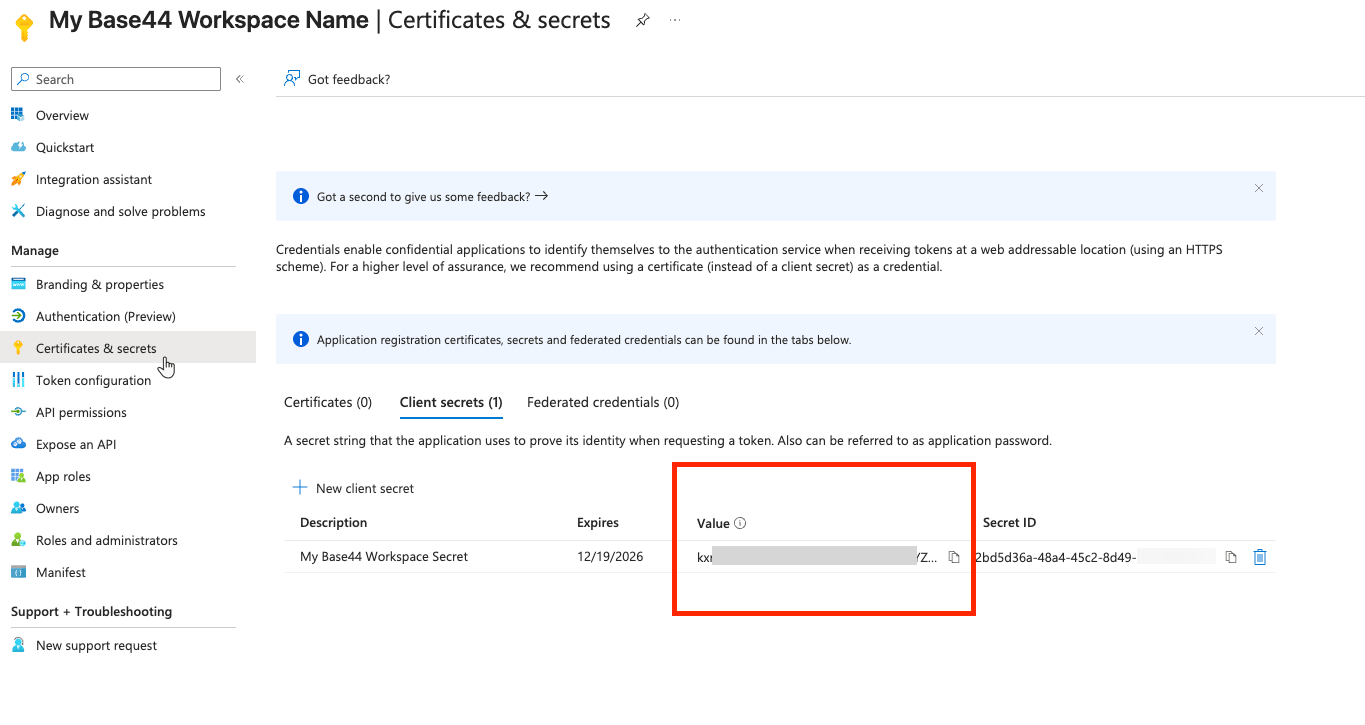Click the masked secret value text

(x=817, y=557)
